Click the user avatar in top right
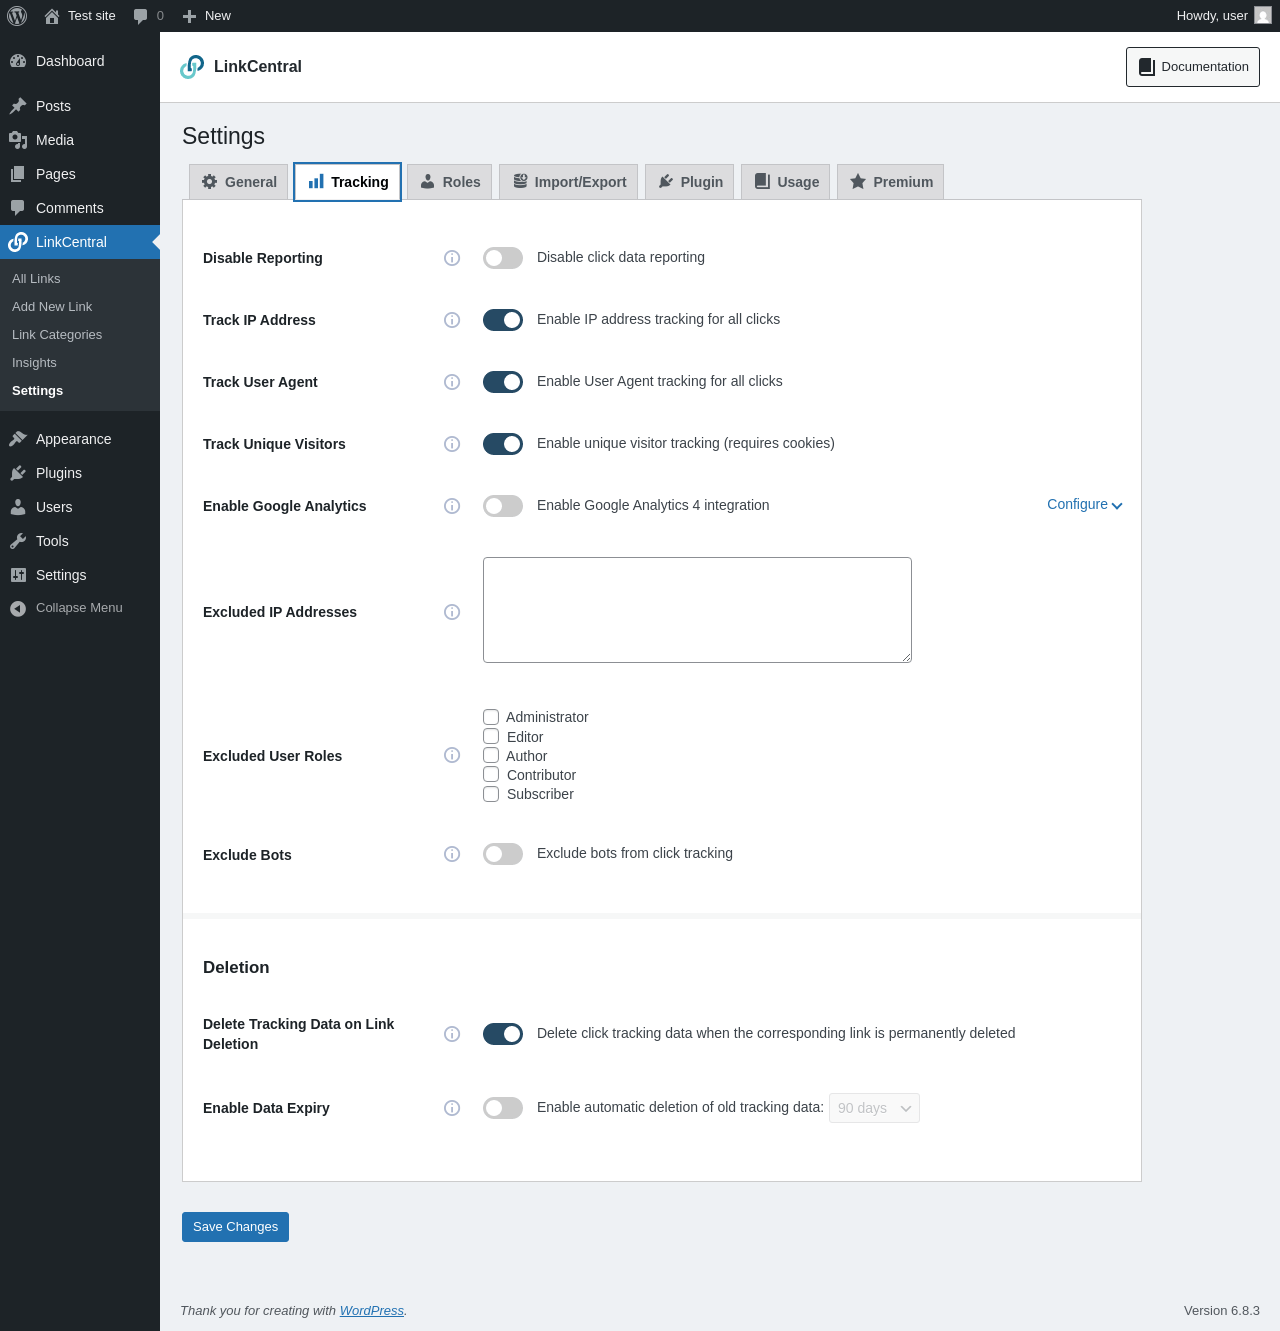This screenshot has height=1331, width=1280. tap(1263, 16)
